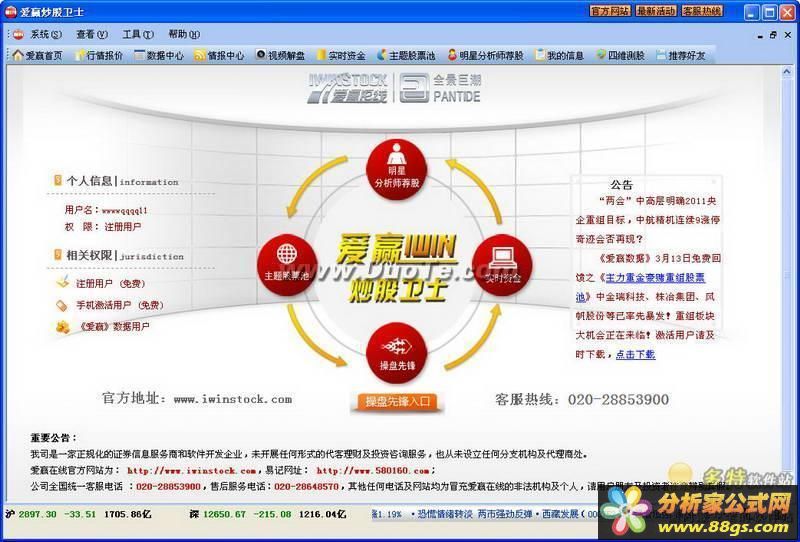This screenshot has width=800, height=542.
Task: Click the 最新活动 title bar button
Action: tap(656, 11)
